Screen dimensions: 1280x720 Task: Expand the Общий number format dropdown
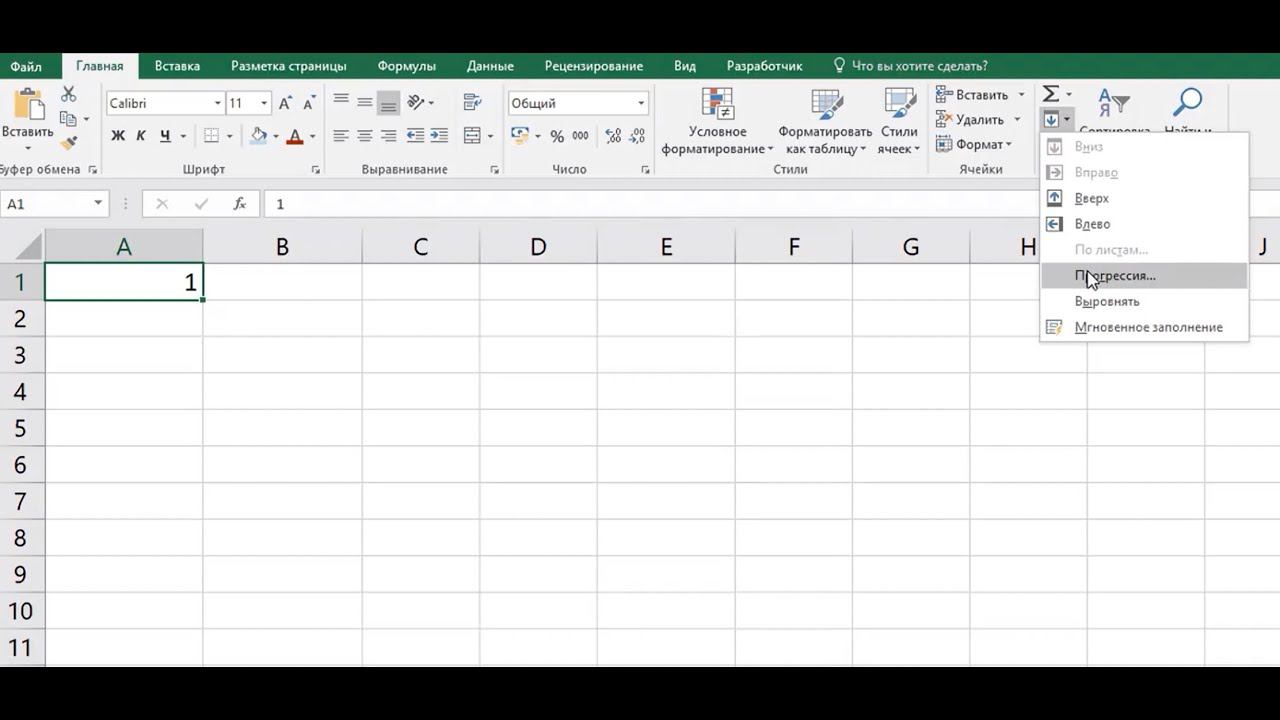coord(641,103)
